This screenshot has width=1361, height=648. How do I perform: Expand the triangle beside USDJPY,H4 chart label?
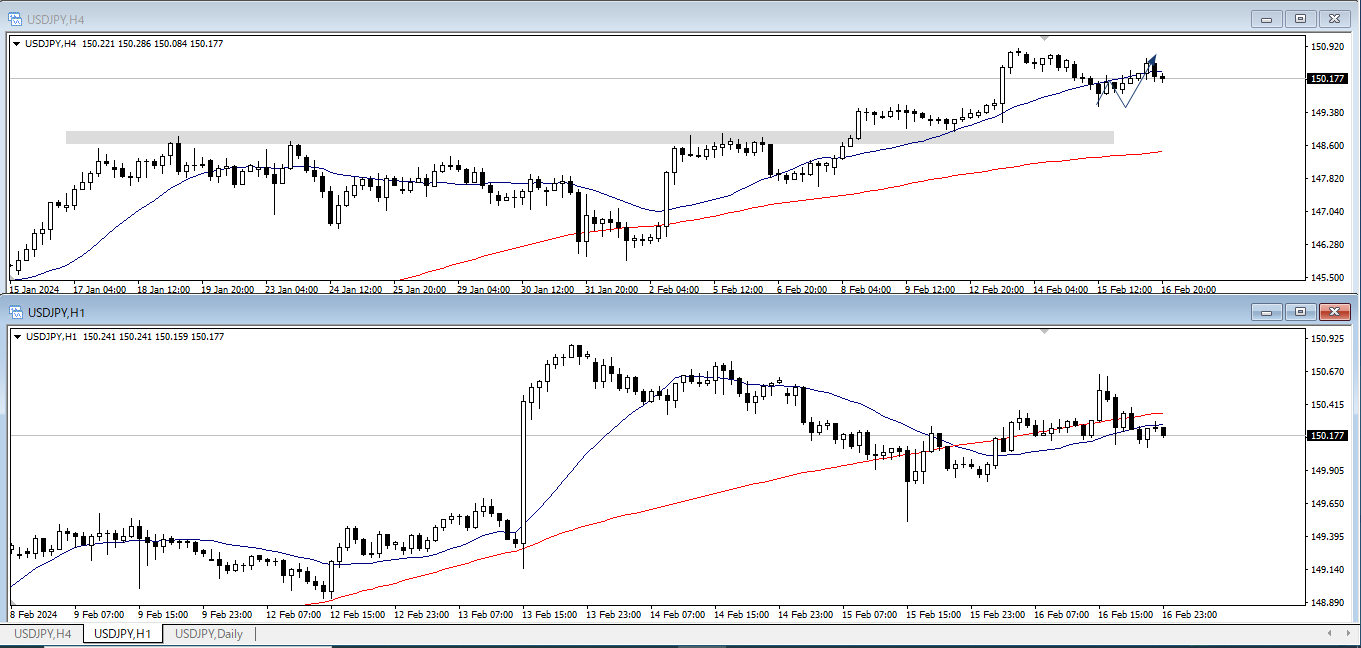[17, 44]
